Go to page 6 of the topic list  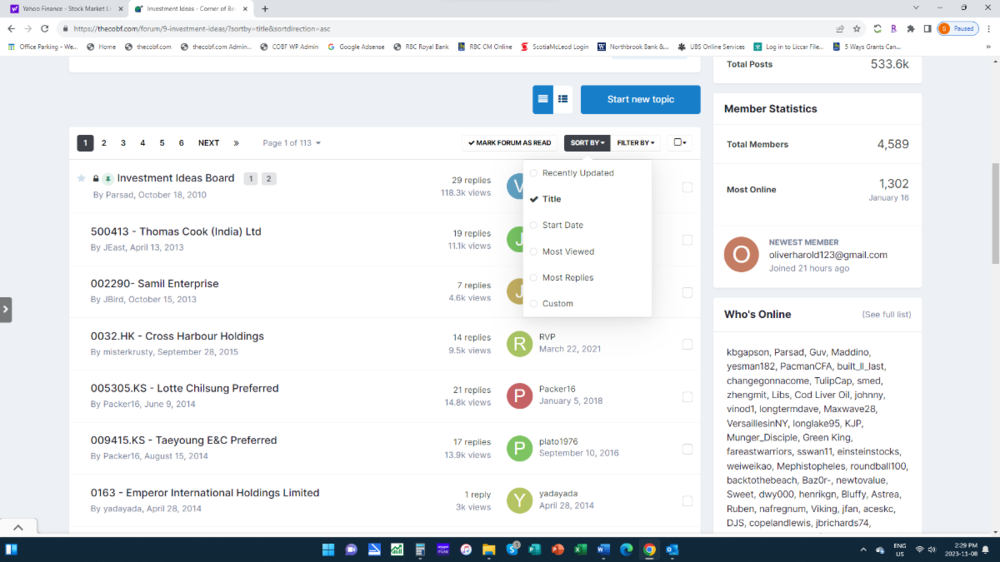point(181,143)
